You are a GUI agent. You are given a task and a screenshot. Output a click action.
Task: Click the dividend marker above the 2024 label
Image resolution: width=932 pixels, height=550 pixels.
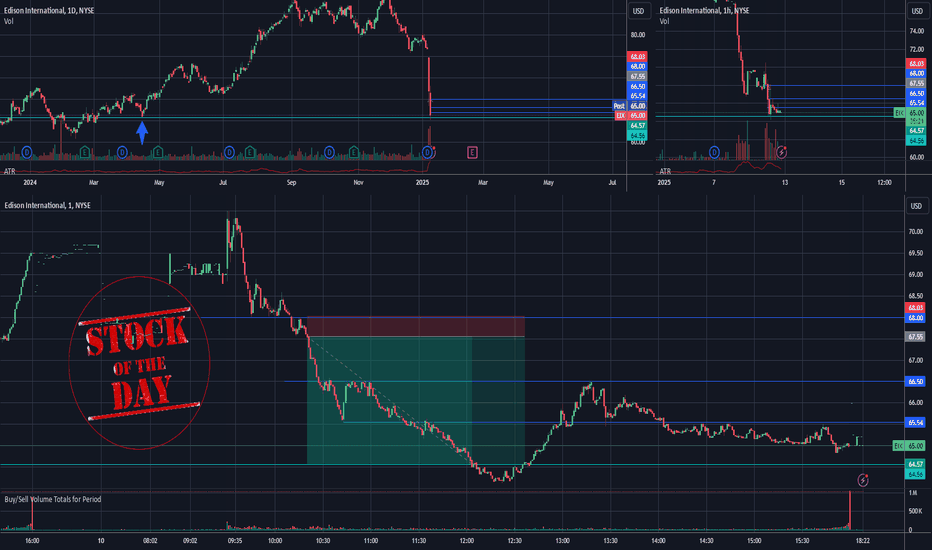(26, 153)
